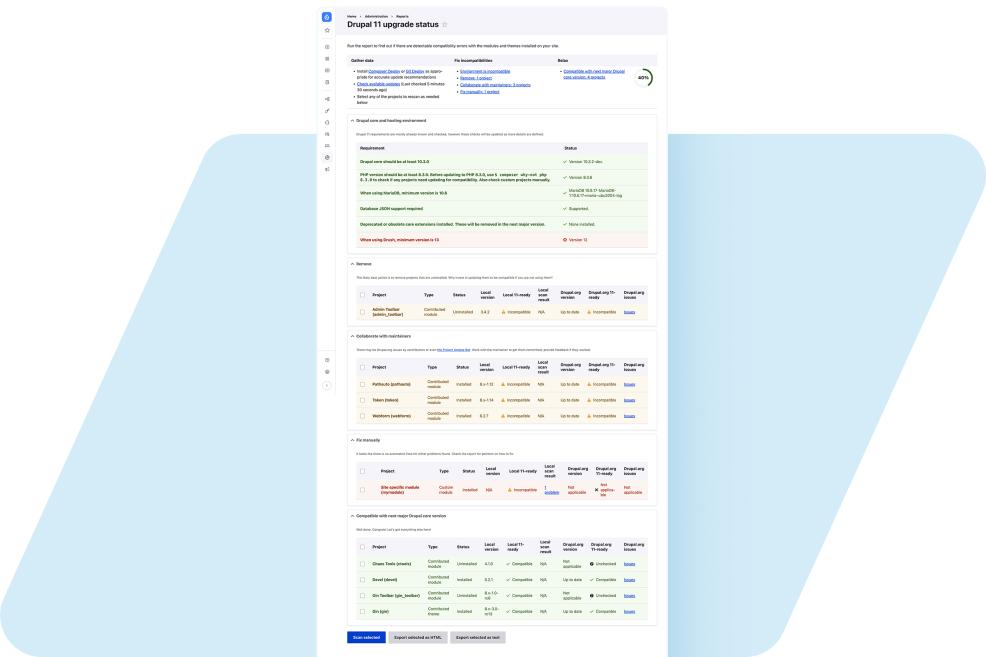Collapse the Collaborate with maintainers section
986x657 pixels.
tap(352, 336)
